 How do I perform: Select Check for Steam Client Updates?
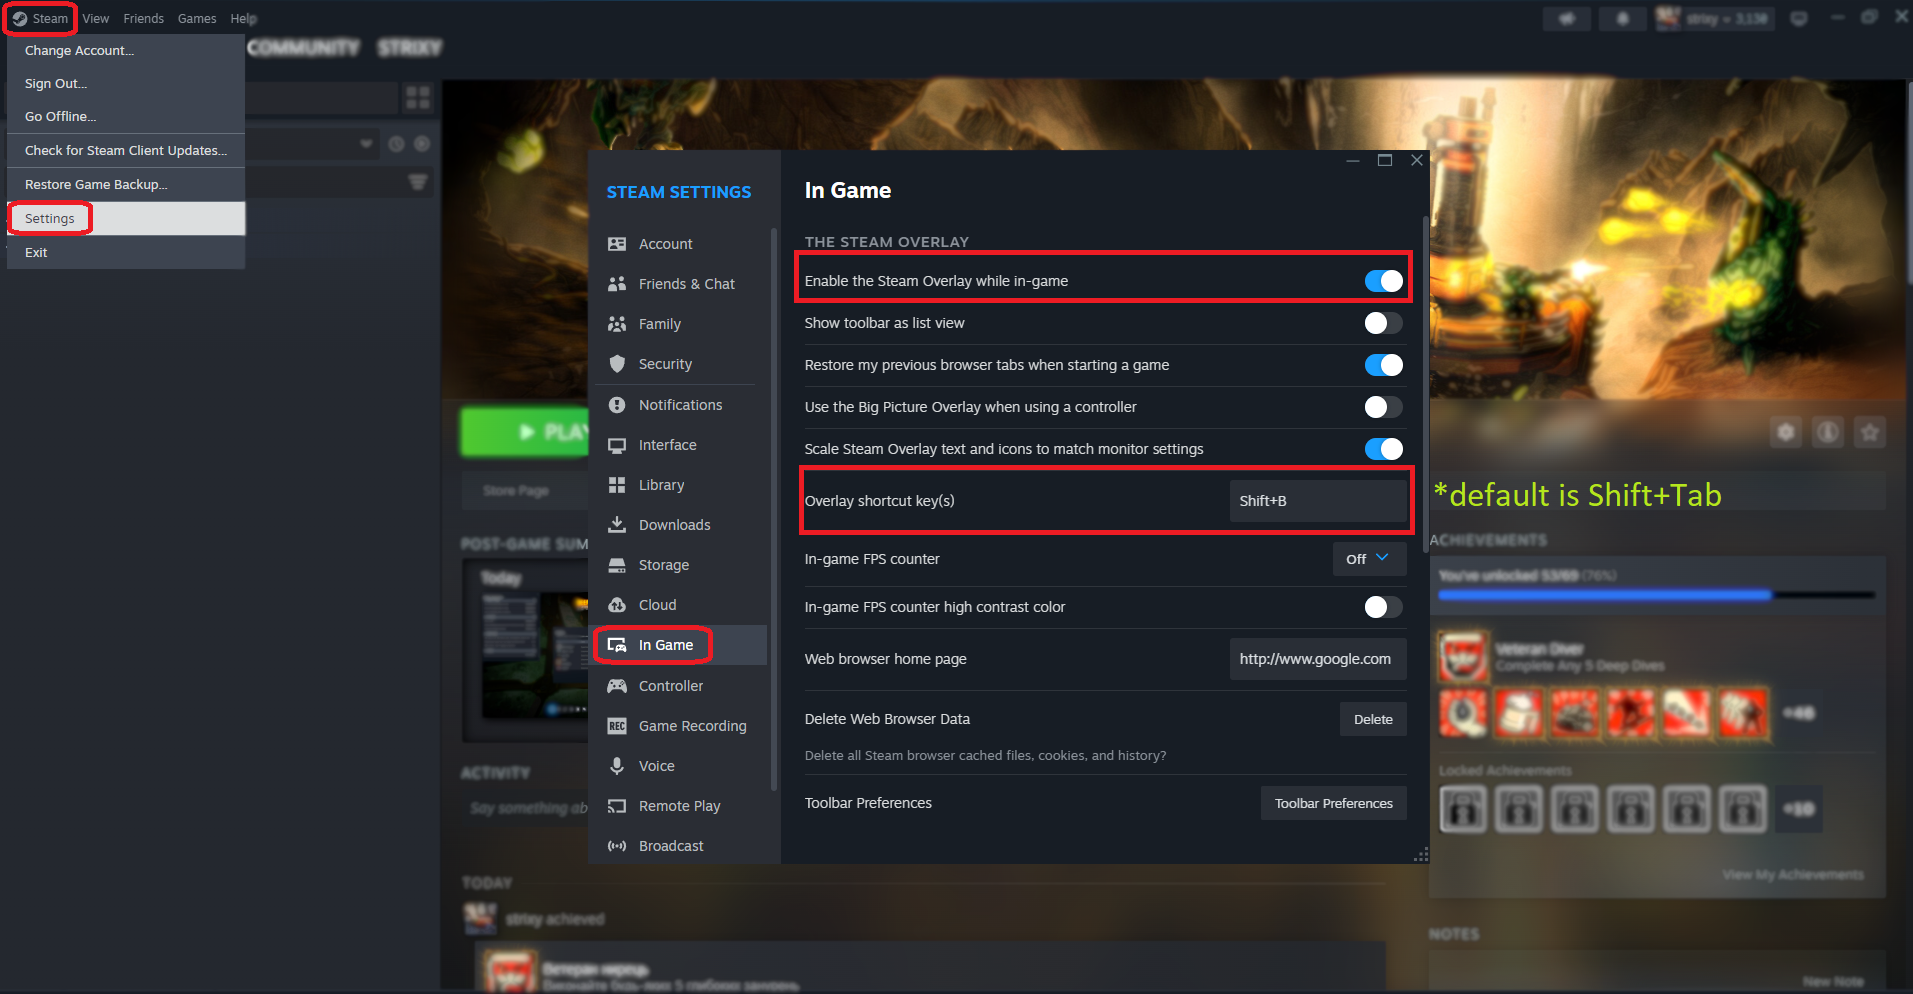pyautogui.click(x=126, y=151)
